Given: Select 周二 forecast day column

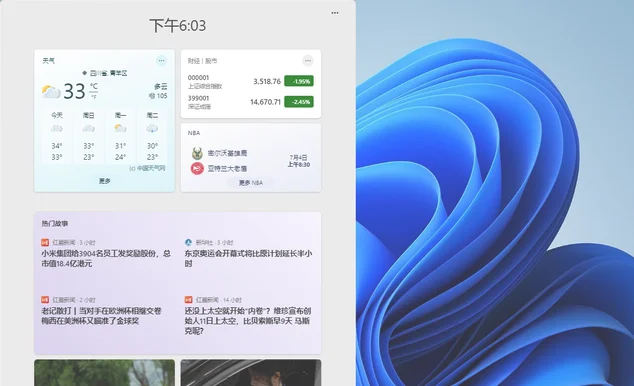Looking at the screenshot, I should [x=152, y=137].
